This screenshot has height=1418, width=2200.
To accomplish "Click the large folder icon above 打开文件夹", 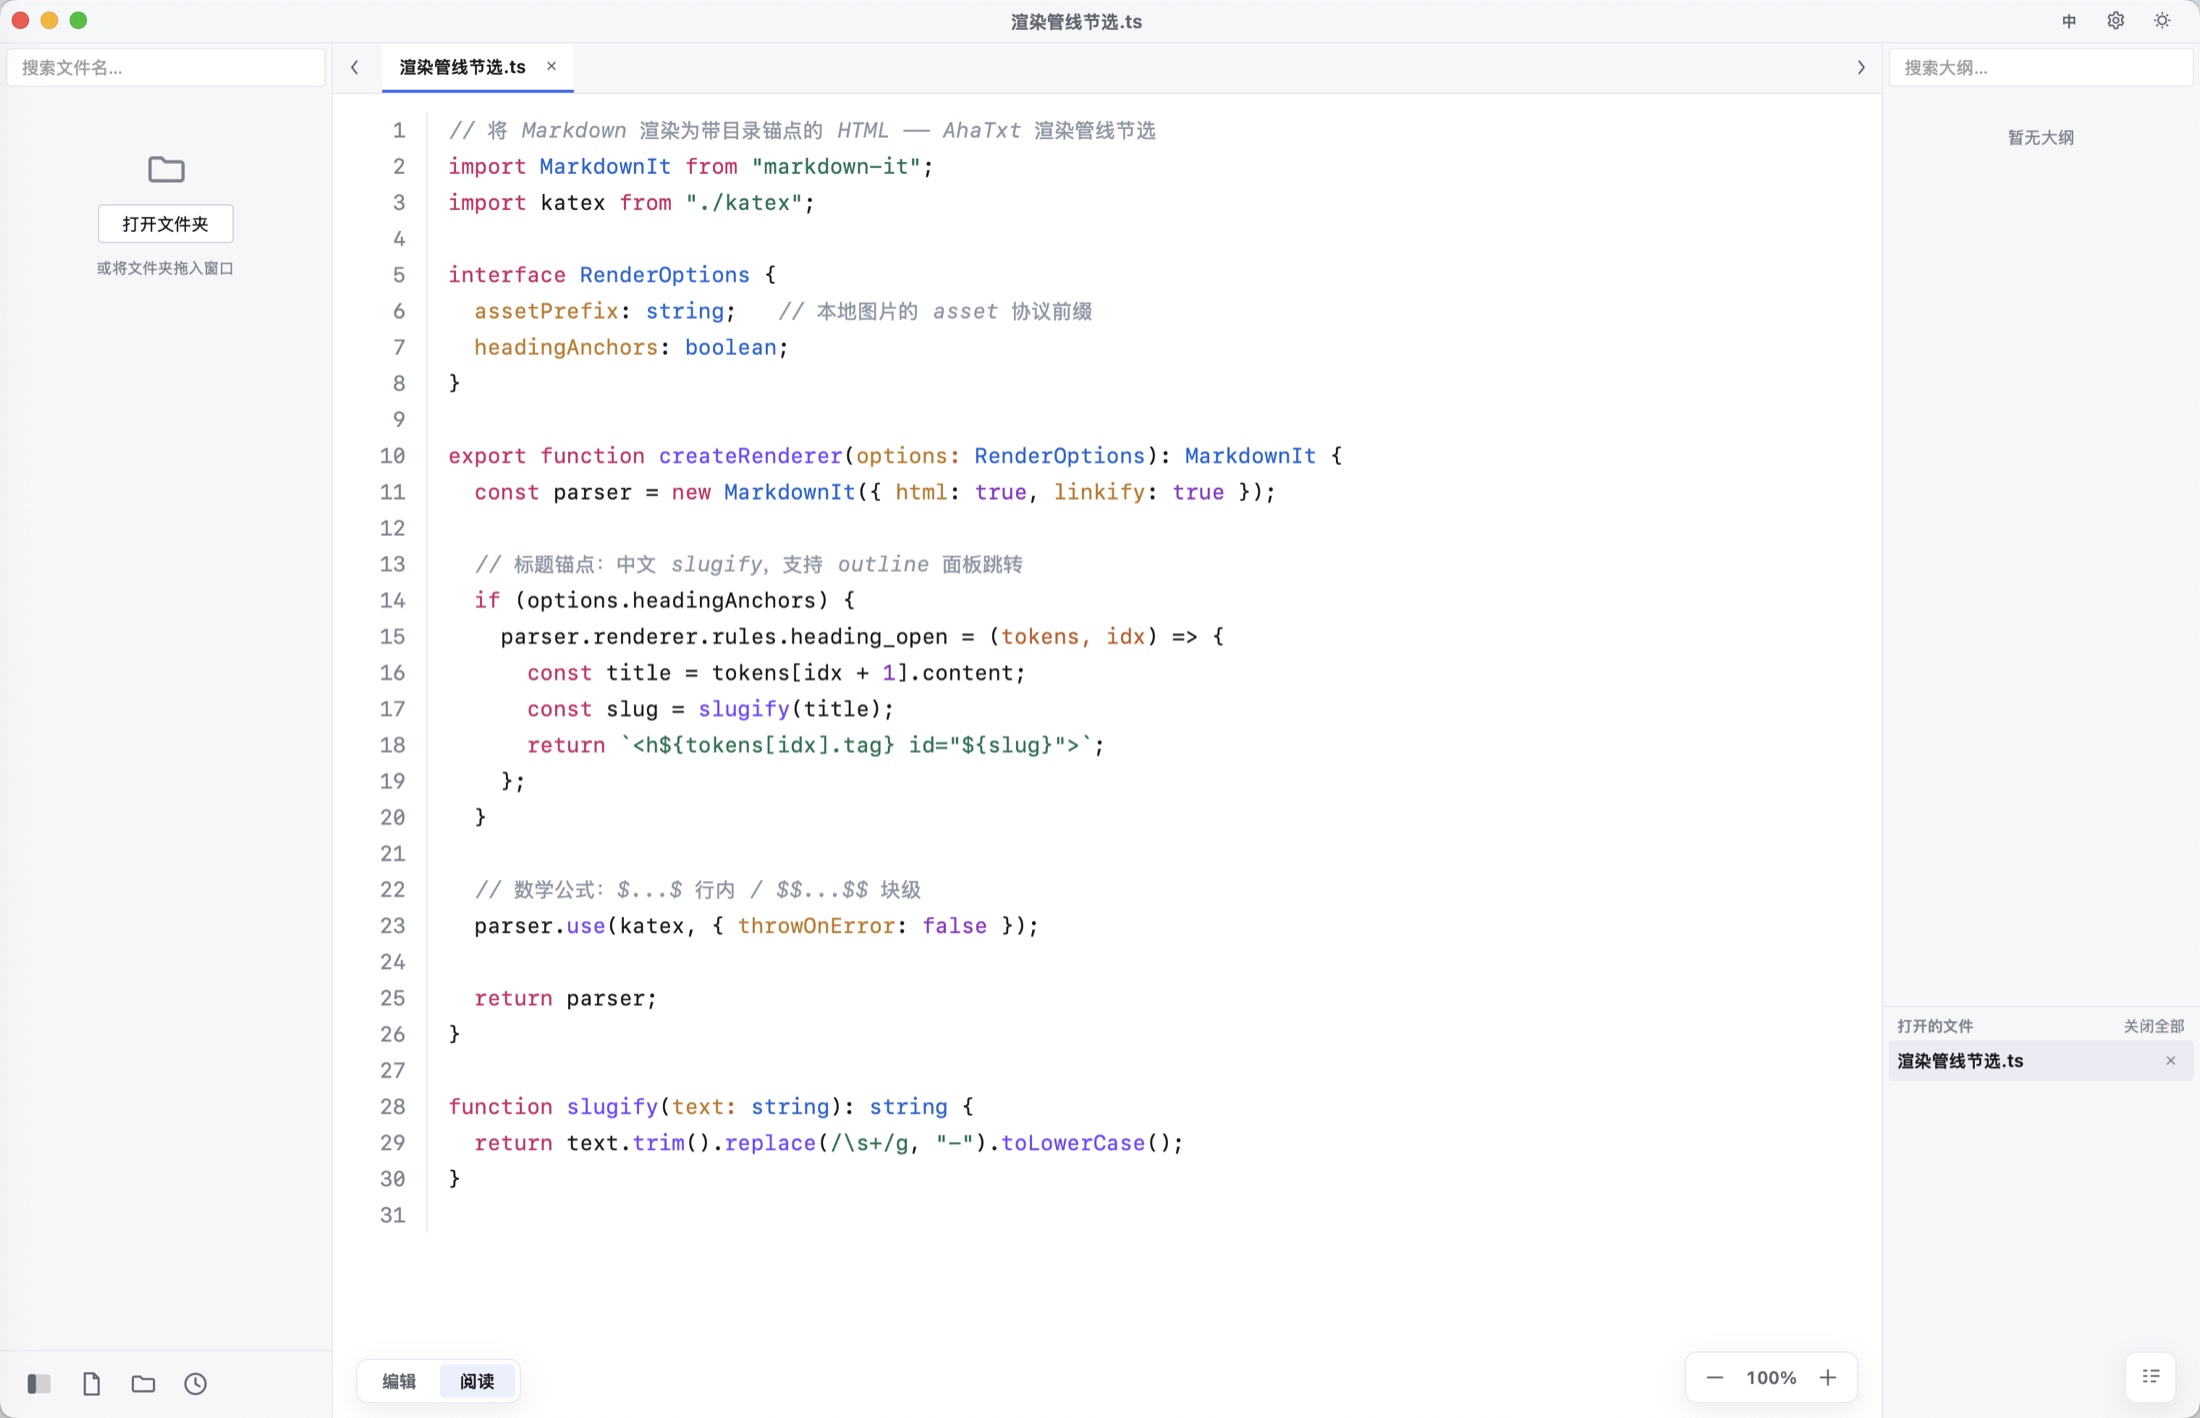I will pyautogui.click(x=166, y=169).
